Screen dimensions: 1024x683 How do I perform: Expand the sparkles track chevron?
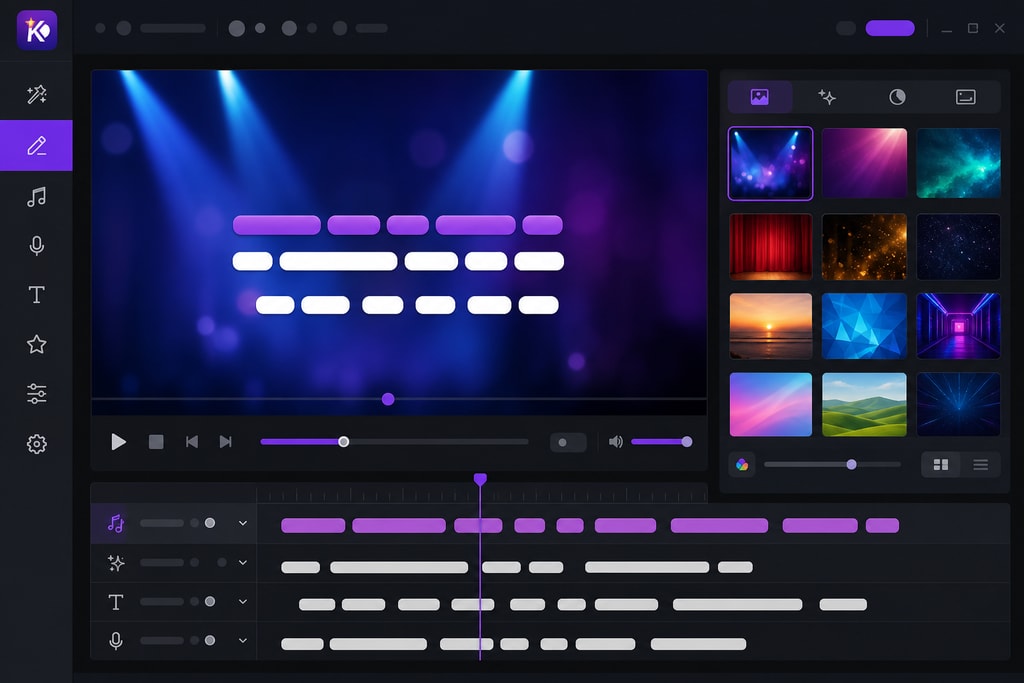pos(243,562)
